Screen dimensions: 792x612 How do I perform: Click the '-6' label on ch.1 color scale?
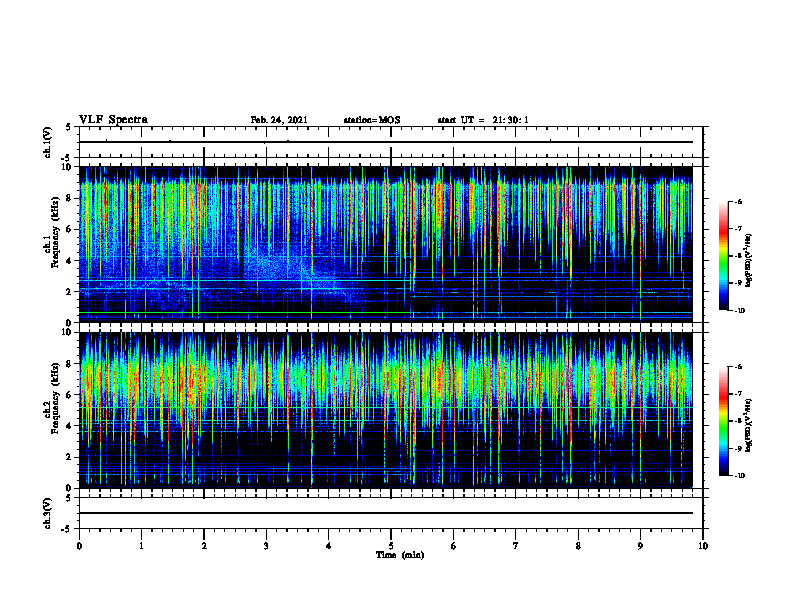click(738, 202)
